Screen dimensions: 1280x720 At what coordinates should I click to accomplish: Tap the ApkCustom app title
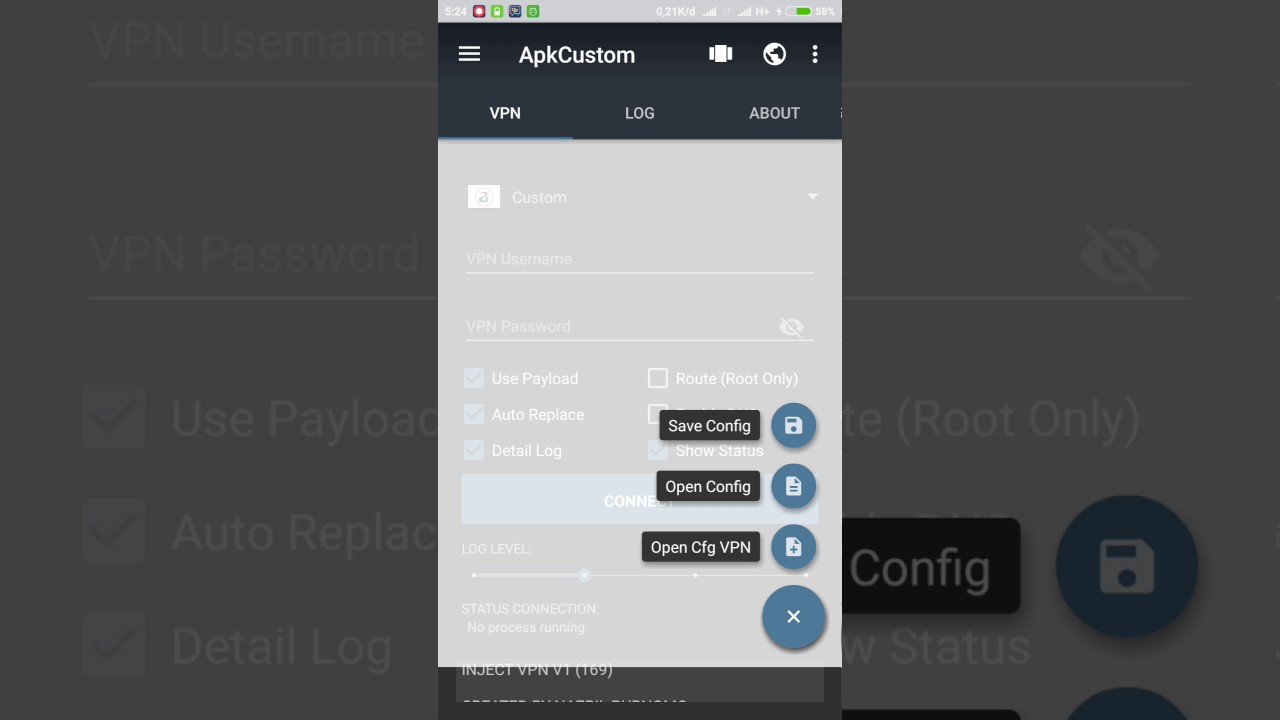pyautogui.click(x=577, y=55)
